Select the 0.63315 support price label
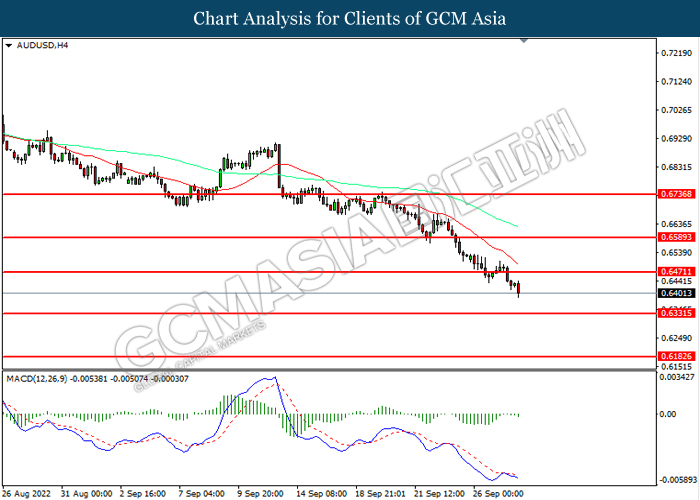Screen dimensions: 700x500 coord(677,313)
